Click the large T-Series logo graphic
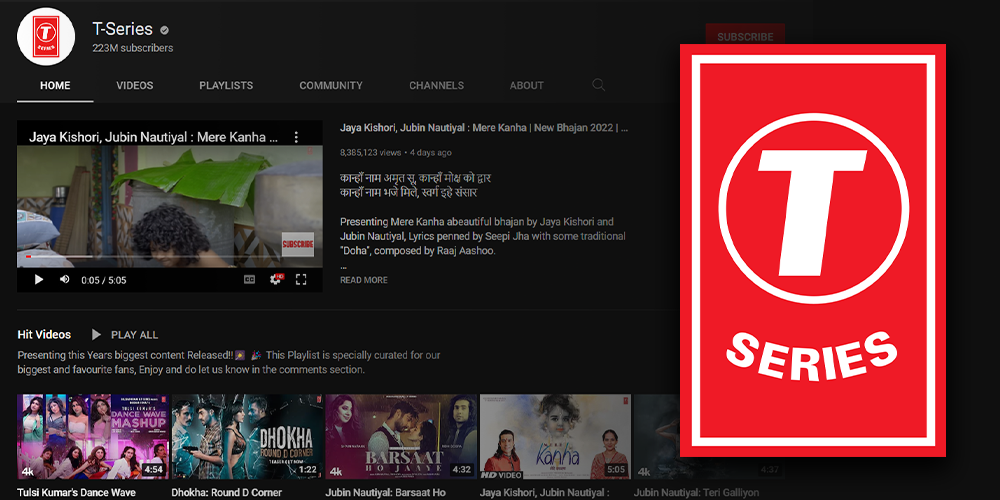 click(813, 251)
